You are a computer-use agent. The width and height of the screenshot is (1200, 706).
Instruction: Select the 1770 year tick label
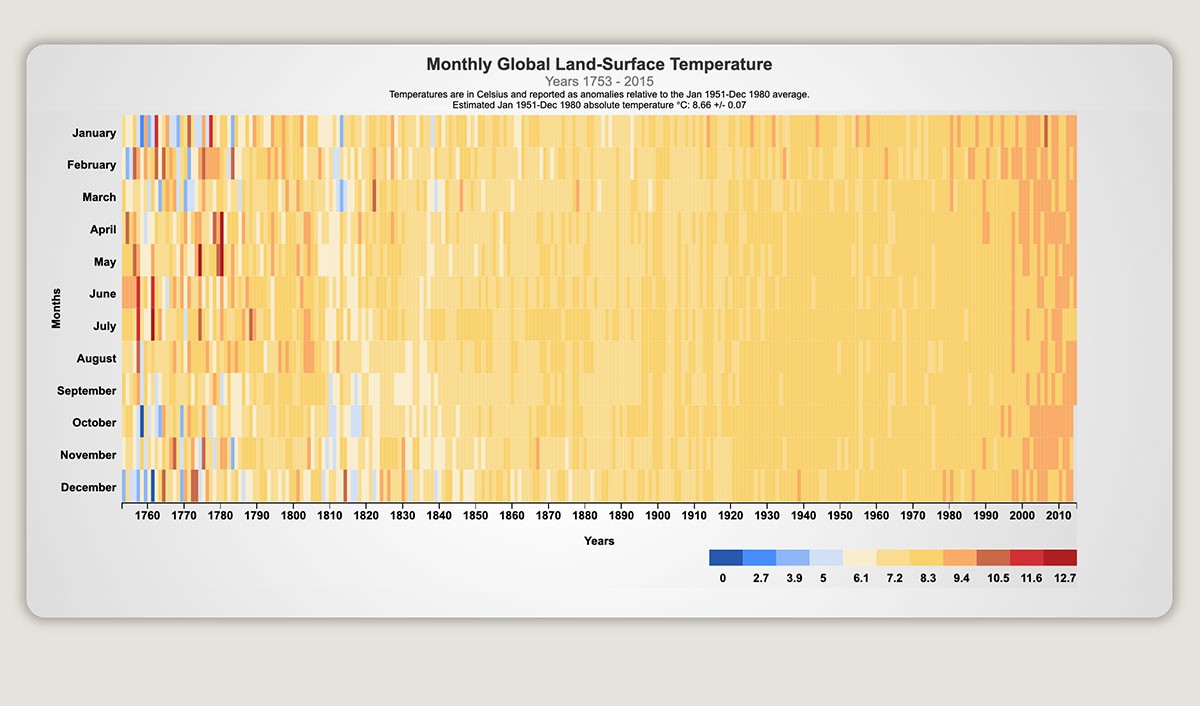(x=183, y=516)
